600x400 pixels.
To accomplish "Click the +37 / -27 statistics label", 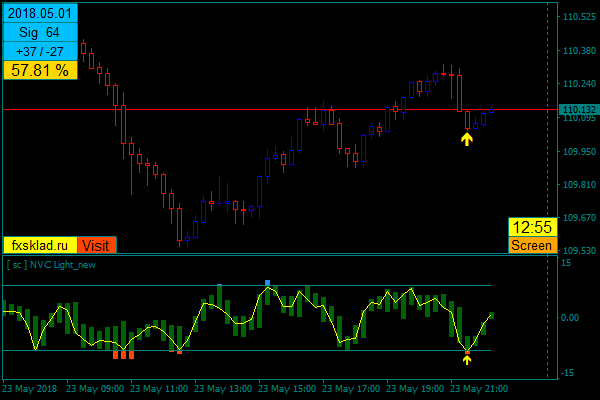I will tap(39, 51).
